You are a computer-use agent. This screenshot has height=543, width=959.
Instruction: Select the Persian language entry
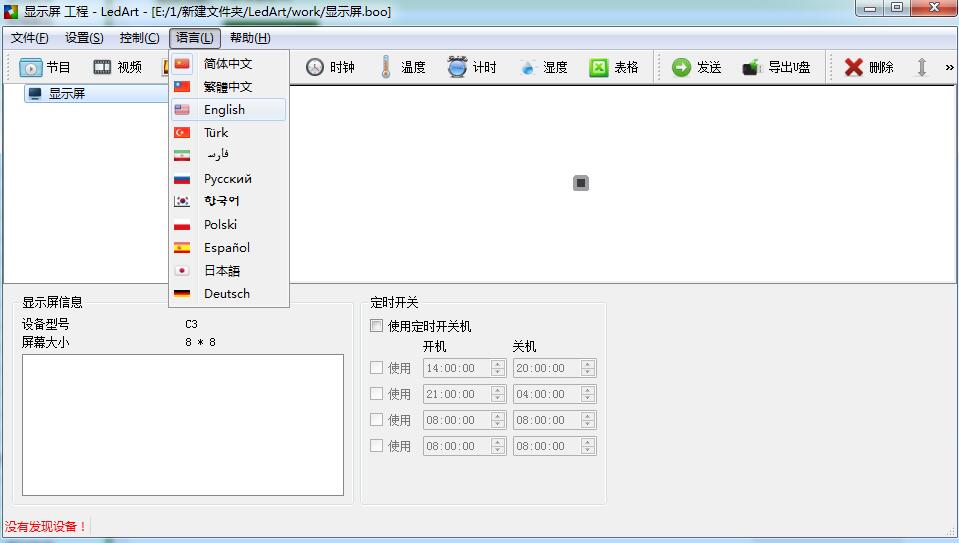click(x=228, y=155)
